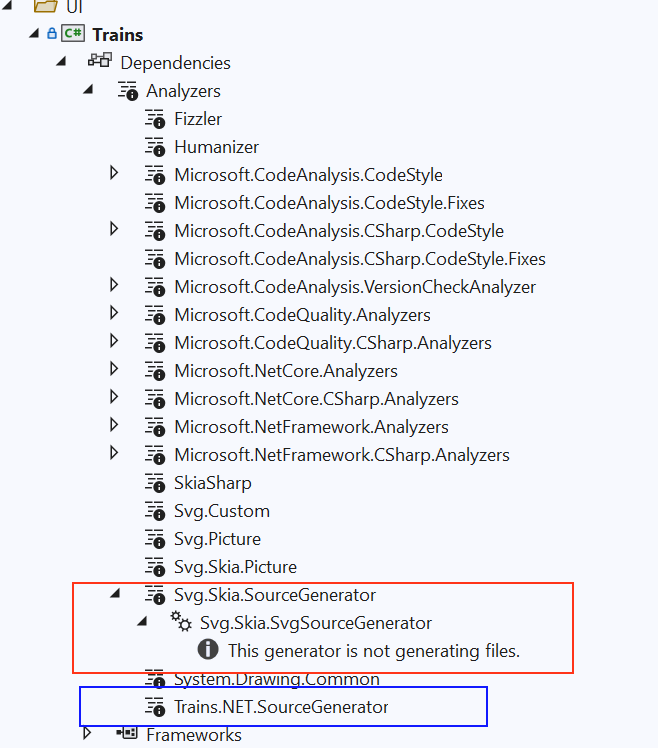Select the Trains.NET.SourceGenerator label
The width and height of the screenshot is (658, 748).
tap(281, 707)
